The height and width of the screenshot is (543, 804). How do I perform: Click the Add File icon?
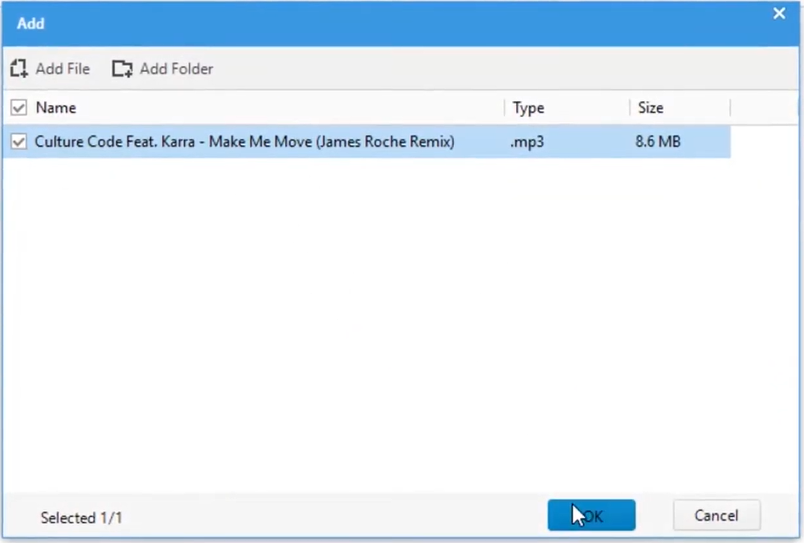tap(19, 69)
